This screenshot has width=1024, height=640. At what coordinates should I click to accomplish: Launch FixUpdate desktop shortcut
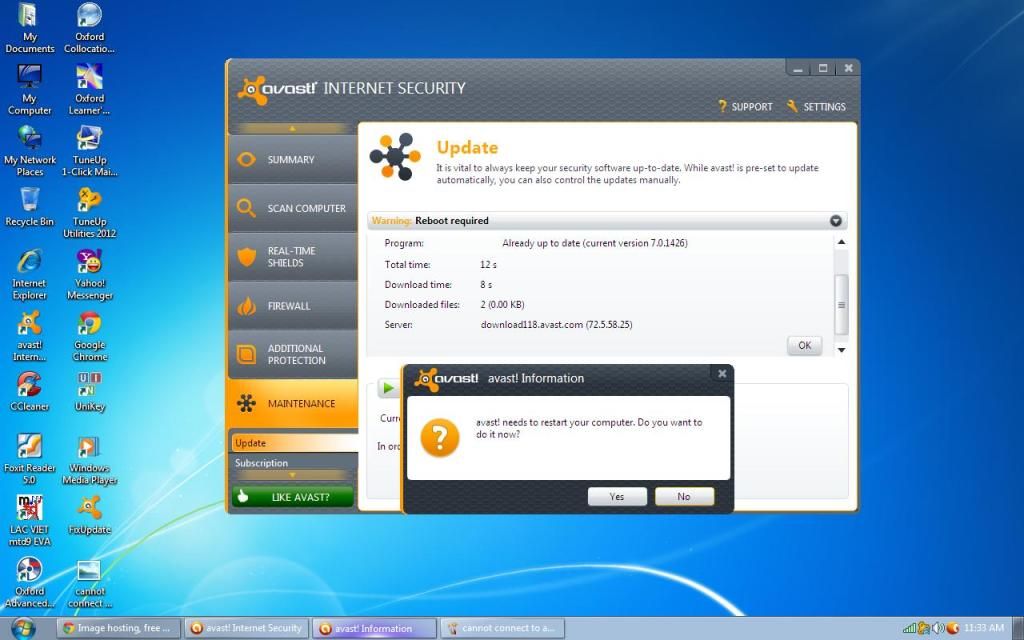(89, 515)
